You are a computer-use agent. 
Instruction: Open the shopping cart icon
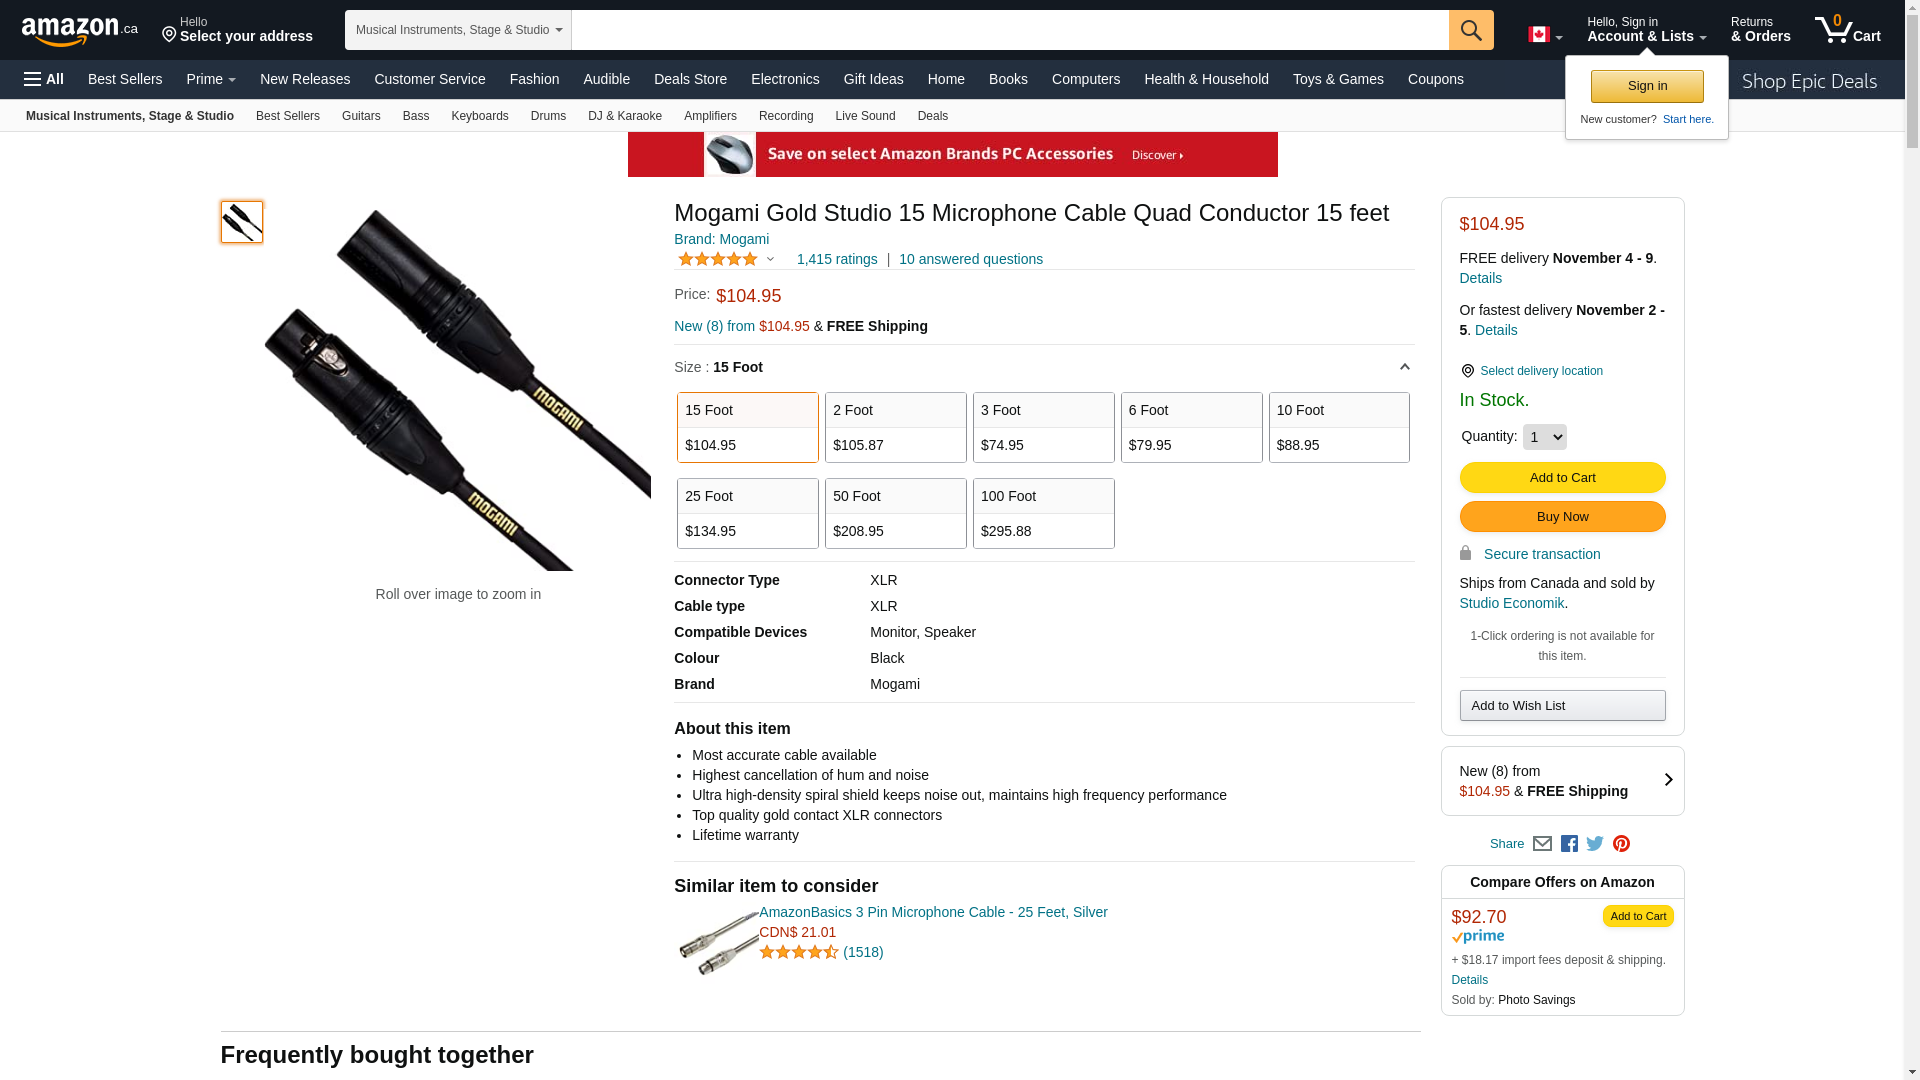point(1846,30)
